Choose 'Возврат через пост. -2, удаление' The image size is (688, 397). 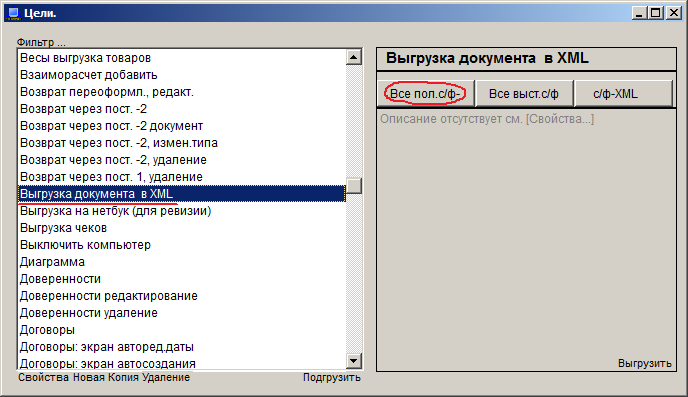(182, 160)
